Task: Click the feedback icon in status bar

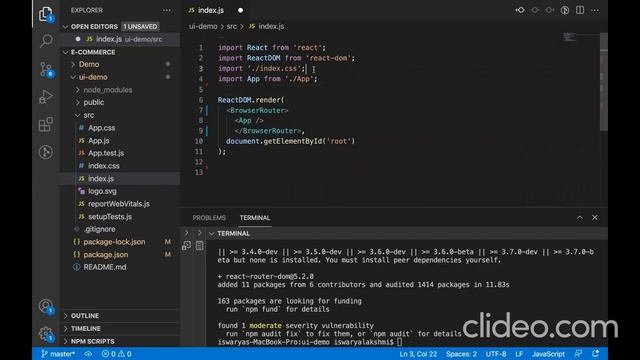Action: click(x=578, y=354)
